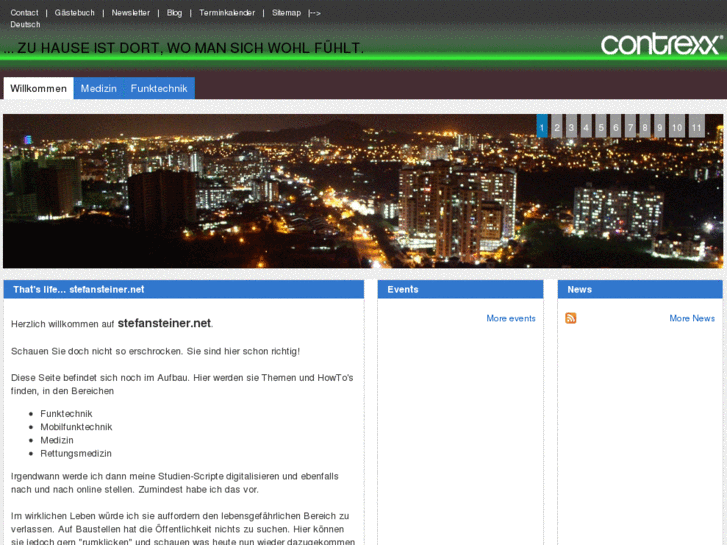This screenshot has width=727, height=545.
Task: Open the Sitemap link
Action: [287, 13]
